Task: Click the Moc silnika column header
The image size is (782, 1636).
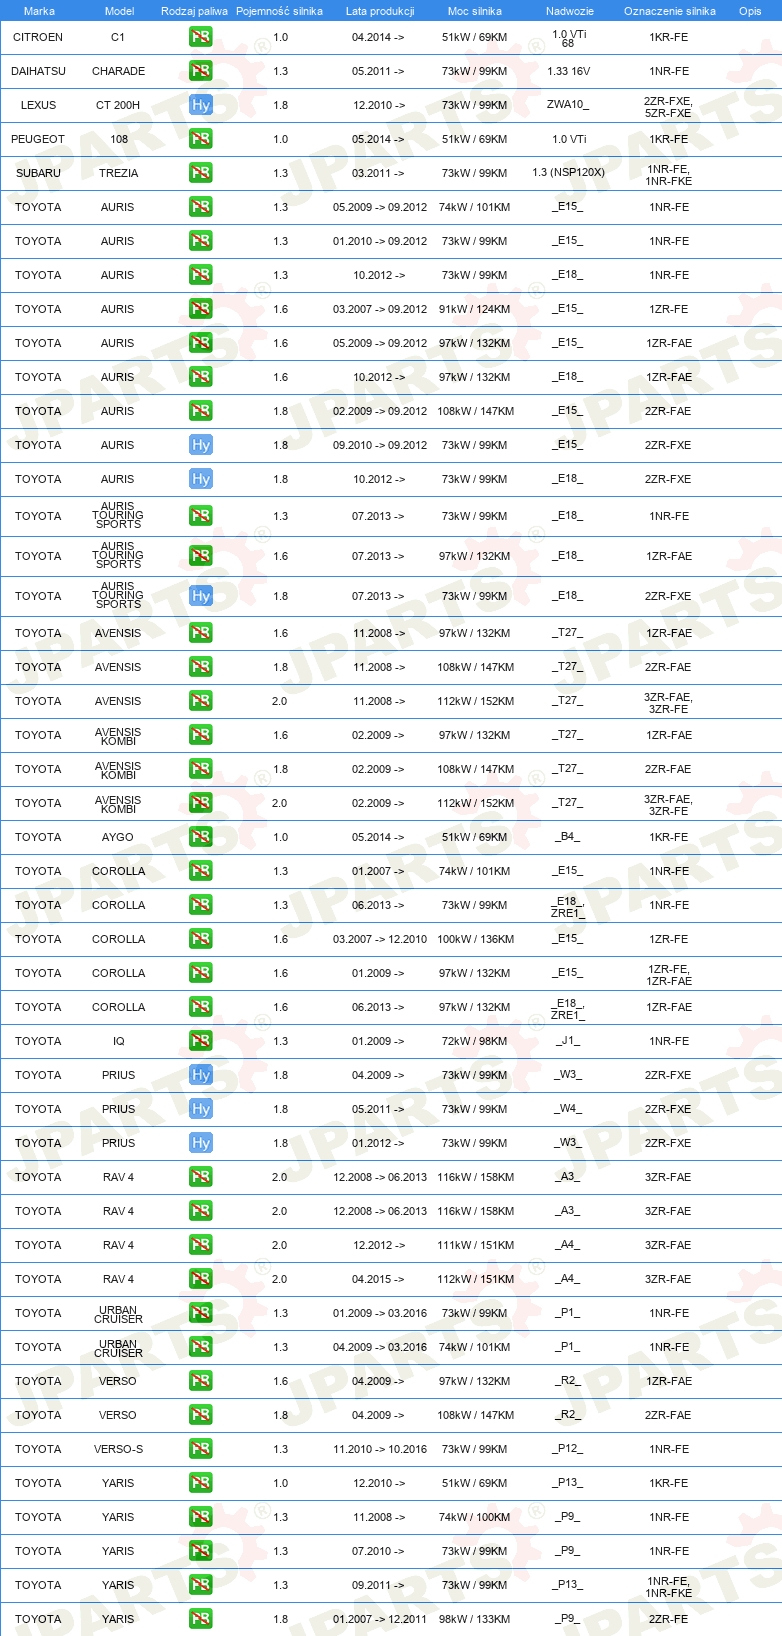Action: point(475,11)
